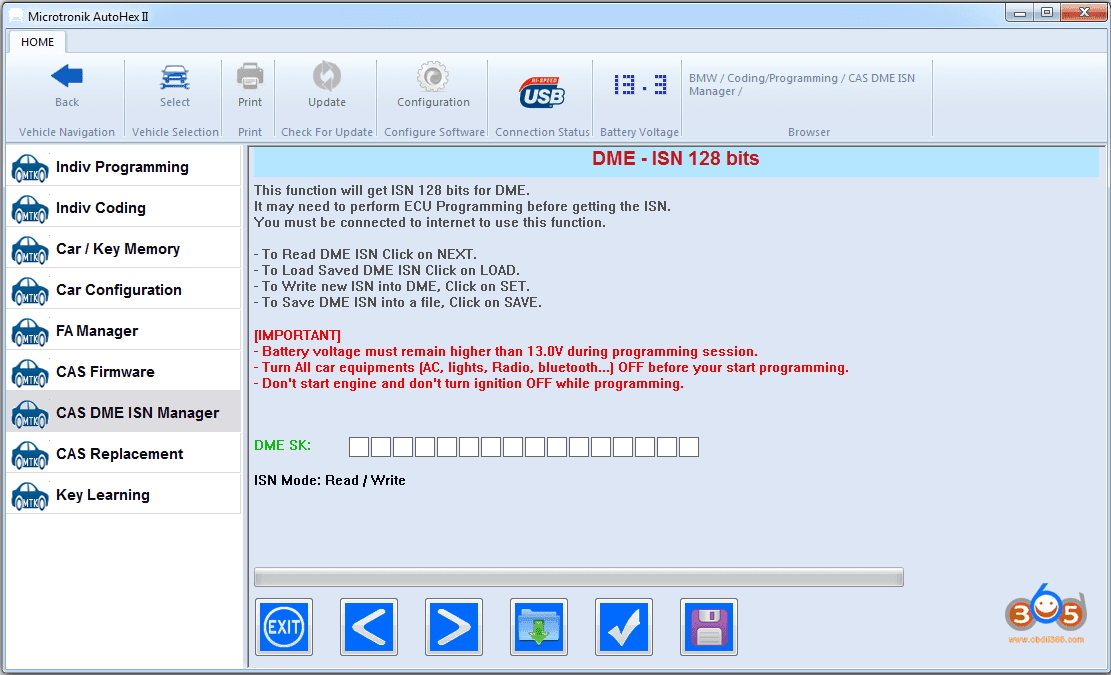1111x675 pixels.
Task: Click 'Connection Status' group label
Action: [x=542, y=132]
